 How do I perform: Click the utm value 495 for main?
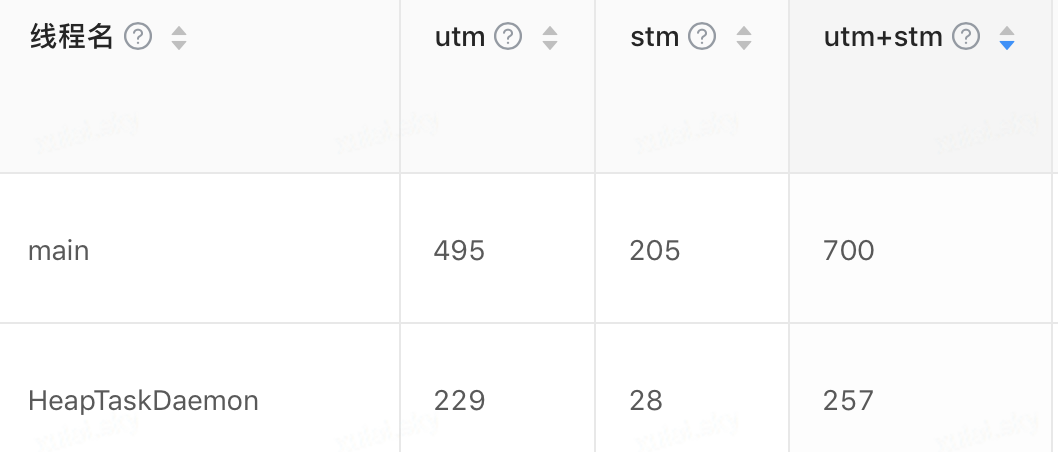pyautogui.click(x=459, y=250)
